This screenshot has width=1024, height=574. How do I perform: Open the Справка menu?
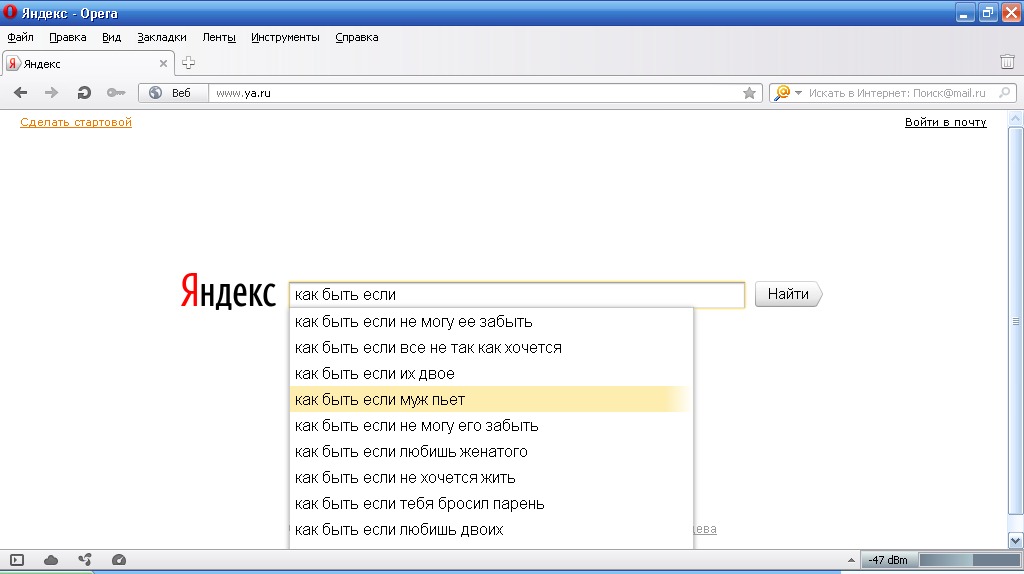pos(357,37)
